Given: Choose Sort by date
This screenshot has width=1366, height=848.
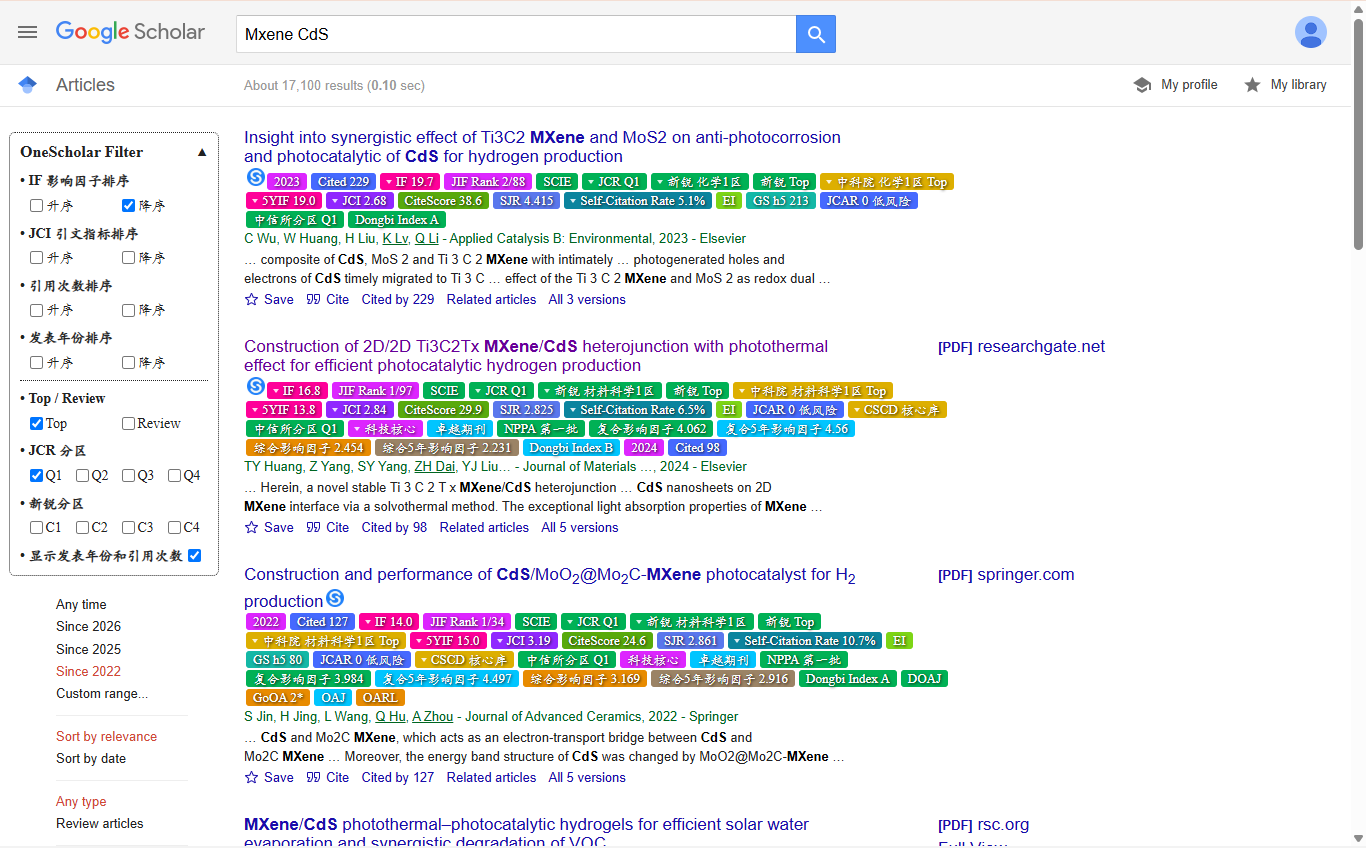Looking at the screenshot, I should pyautogui.click(x=91, y=758).
